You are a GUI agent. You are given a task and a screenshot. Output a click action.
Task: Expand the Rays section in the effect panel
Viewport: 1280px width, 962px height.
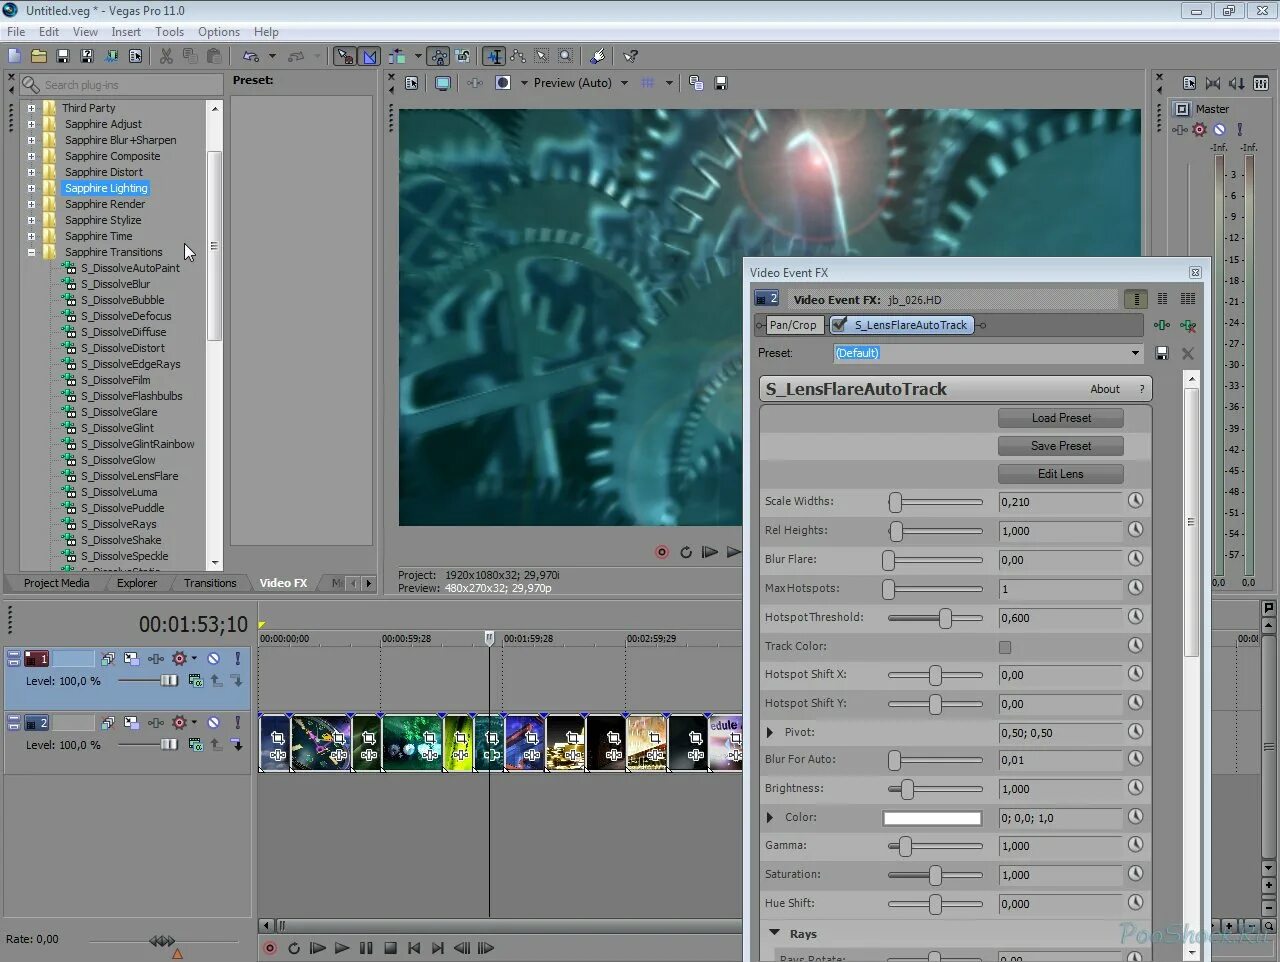(774, 933)
